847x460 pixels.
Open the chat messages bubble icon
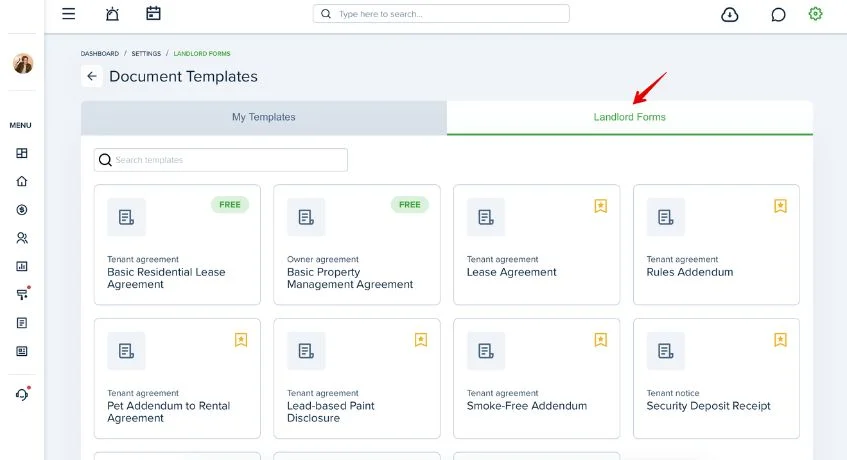(778, 15)
